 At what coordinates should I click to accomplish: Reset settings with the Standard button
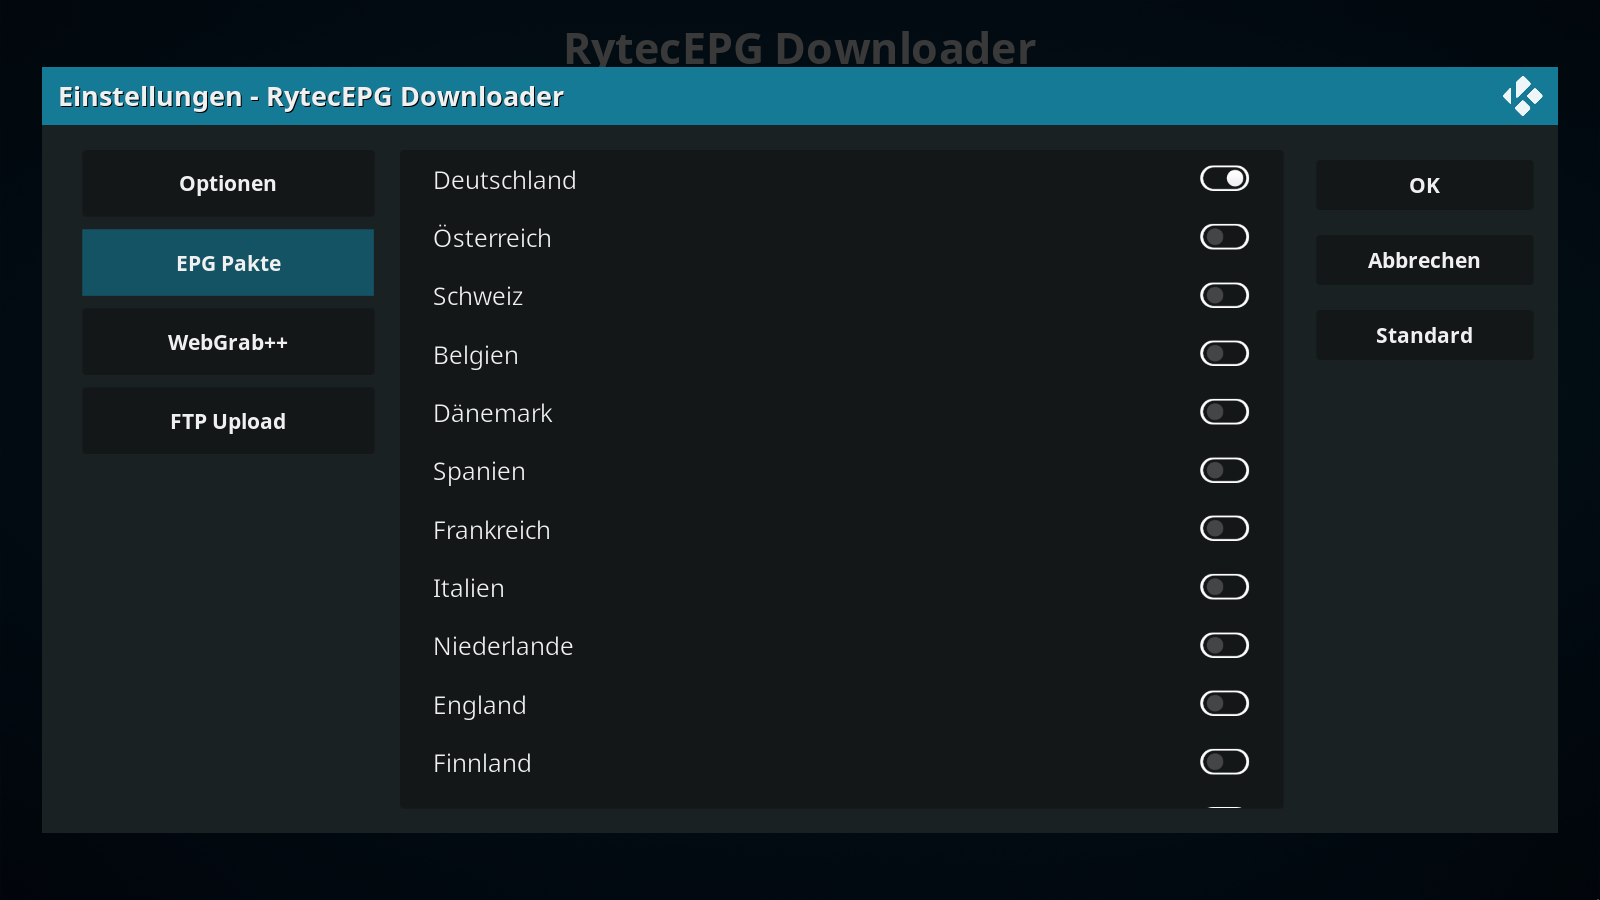(x=1424, y=335)
